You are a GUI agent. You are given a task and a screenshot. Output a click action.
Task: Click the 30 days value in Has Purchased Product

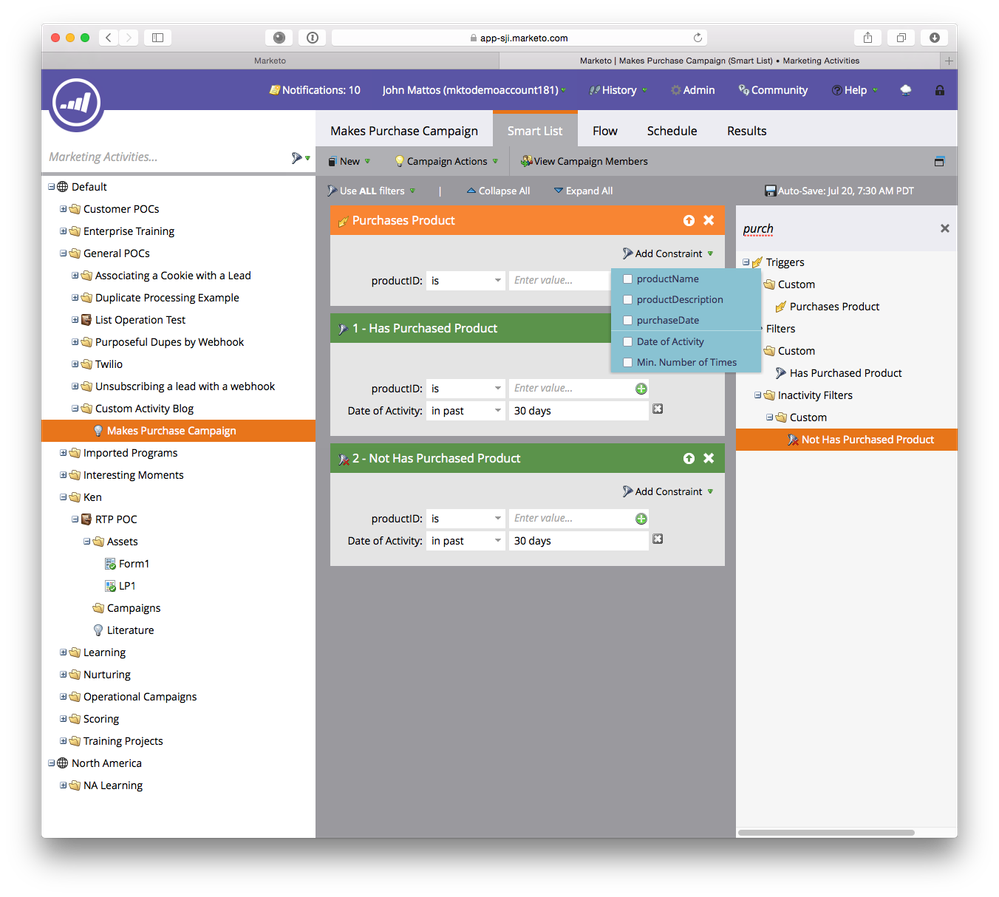tap(579, 411)
